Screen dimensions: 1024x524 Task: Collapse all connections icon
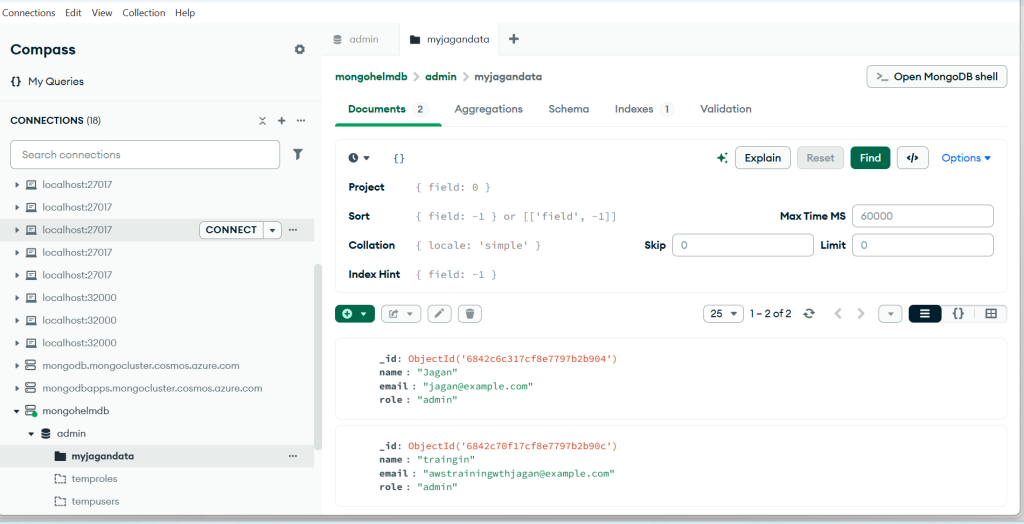(x=263, y=121)
